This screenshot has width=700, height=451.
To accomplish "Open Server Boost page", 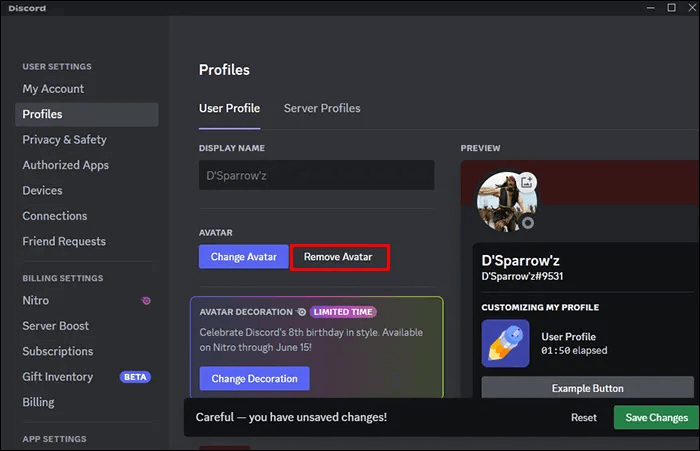I will click(56, 326).
